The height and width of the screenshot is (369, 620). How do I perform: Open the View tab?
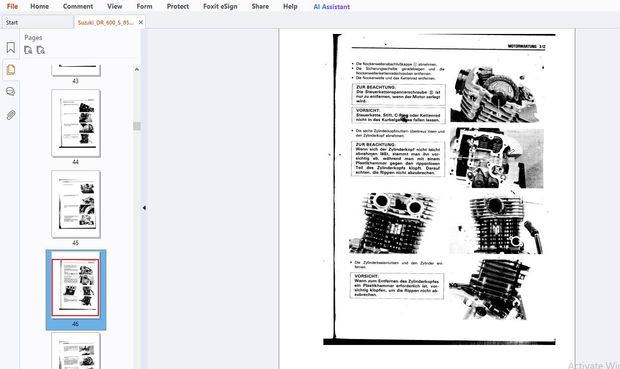click(x=115, y=6)
